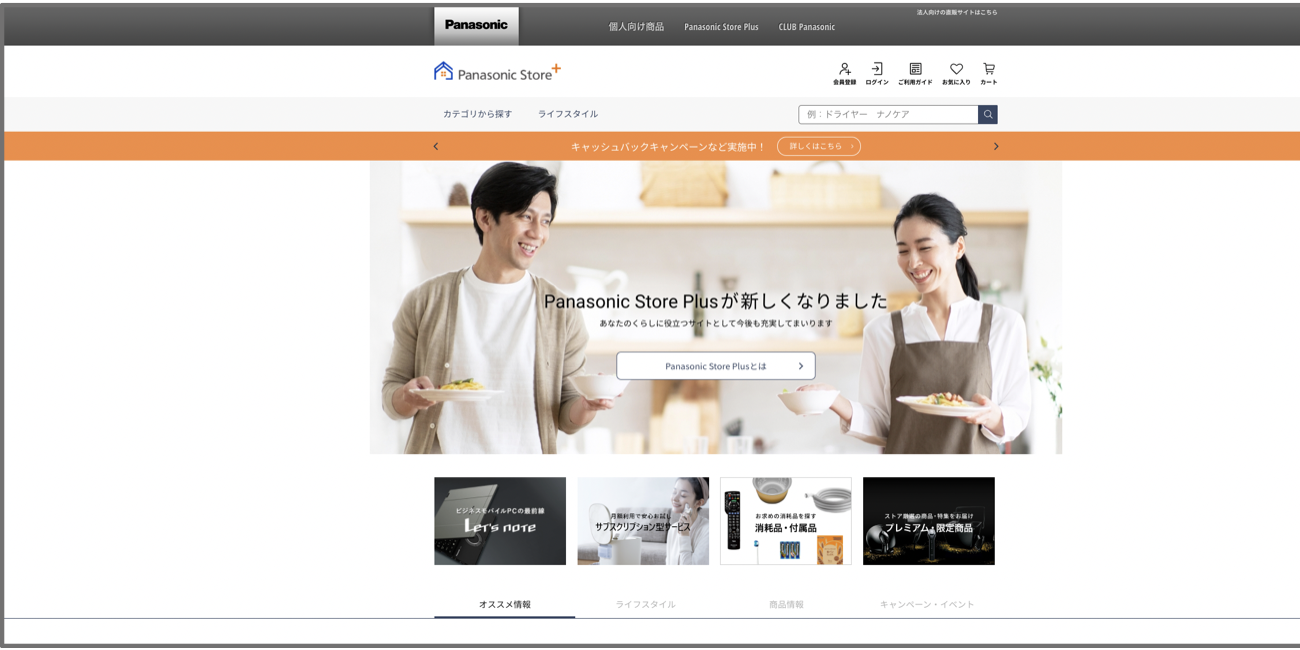Switch to the キャンペーン・イベント tab
Viewport: 1300px width, 650px height.
point(927,604)
